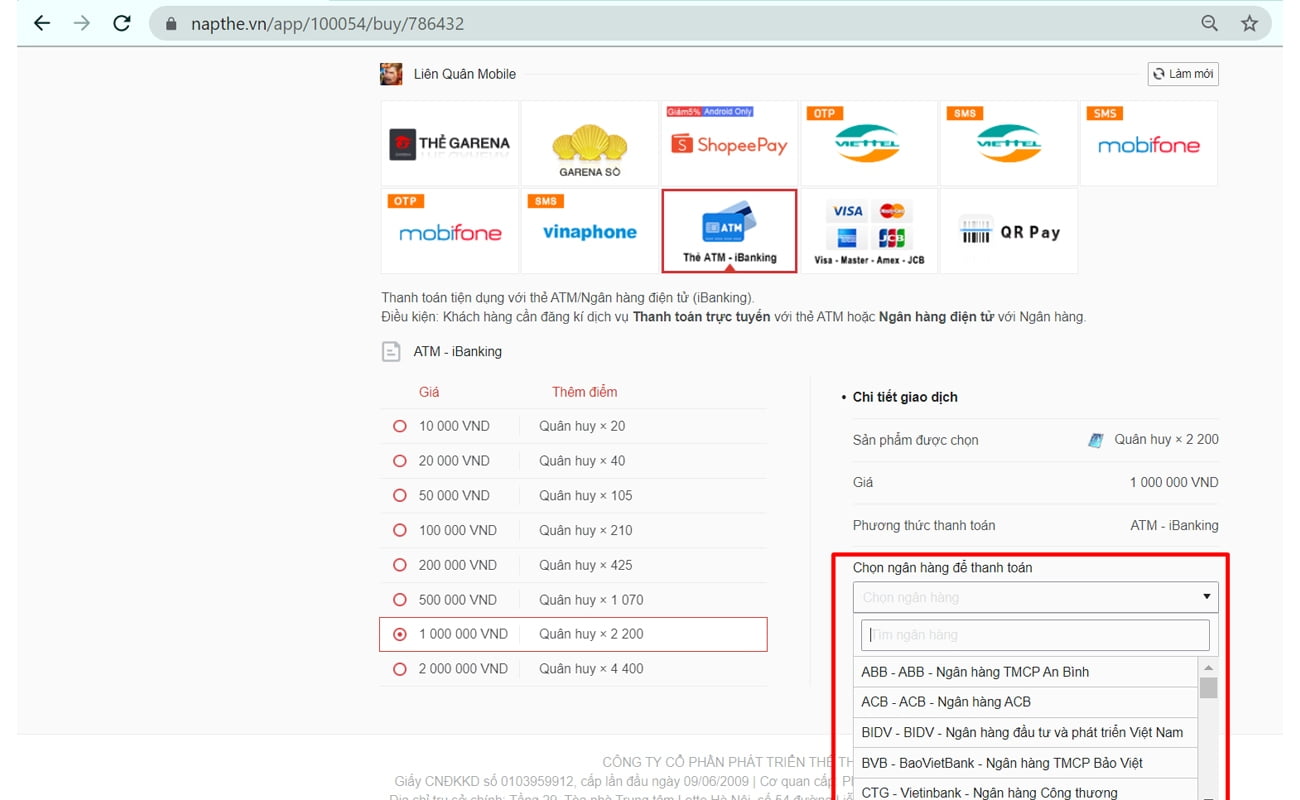Viewport: 1300px width, 800px height.
Task: Choose CTG - Vietinbank option
Action: coord(1026,791)
